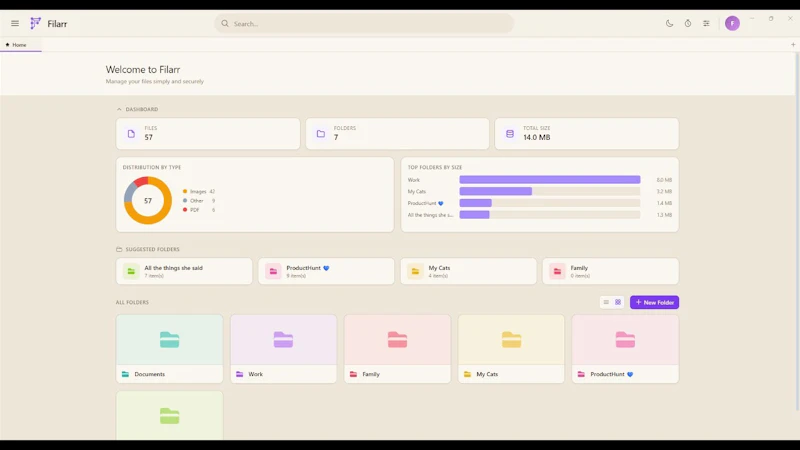Click the Documents label under folder card
This screenshot has width=800, height=450.
[x=149, y=374]
